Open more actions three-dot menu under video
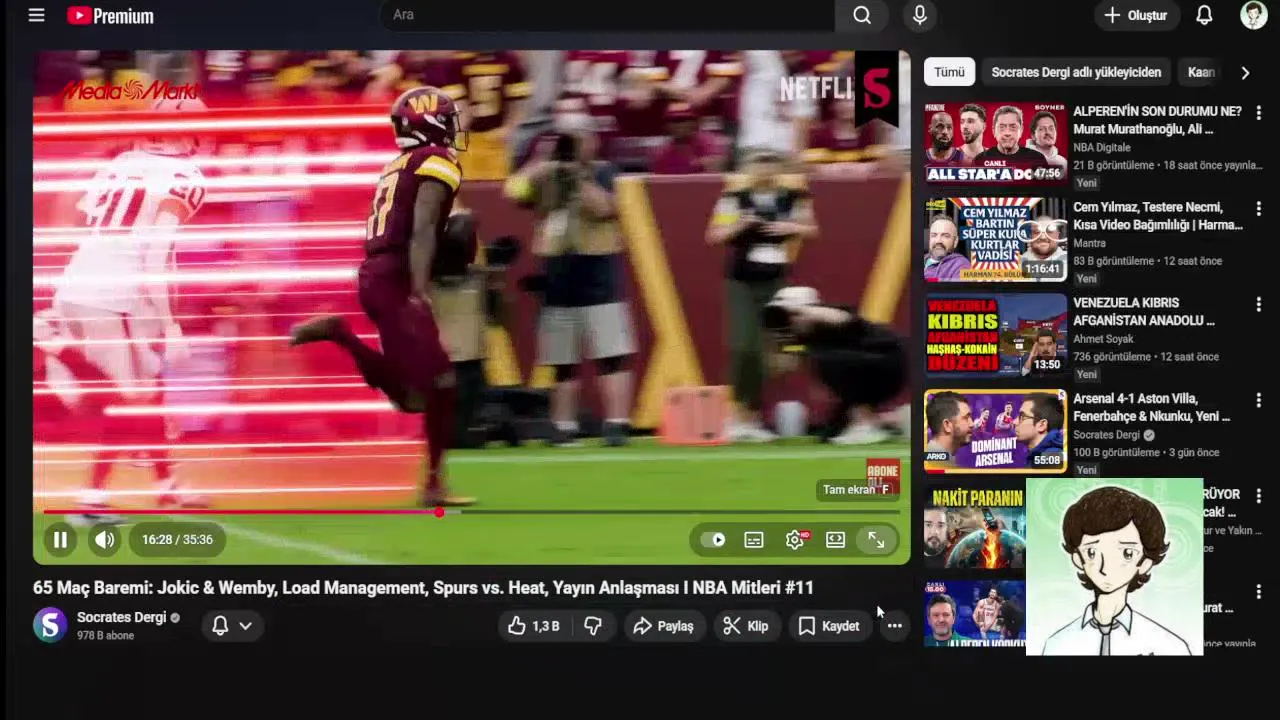1280x720 pixels. click(x=894, y=626)
